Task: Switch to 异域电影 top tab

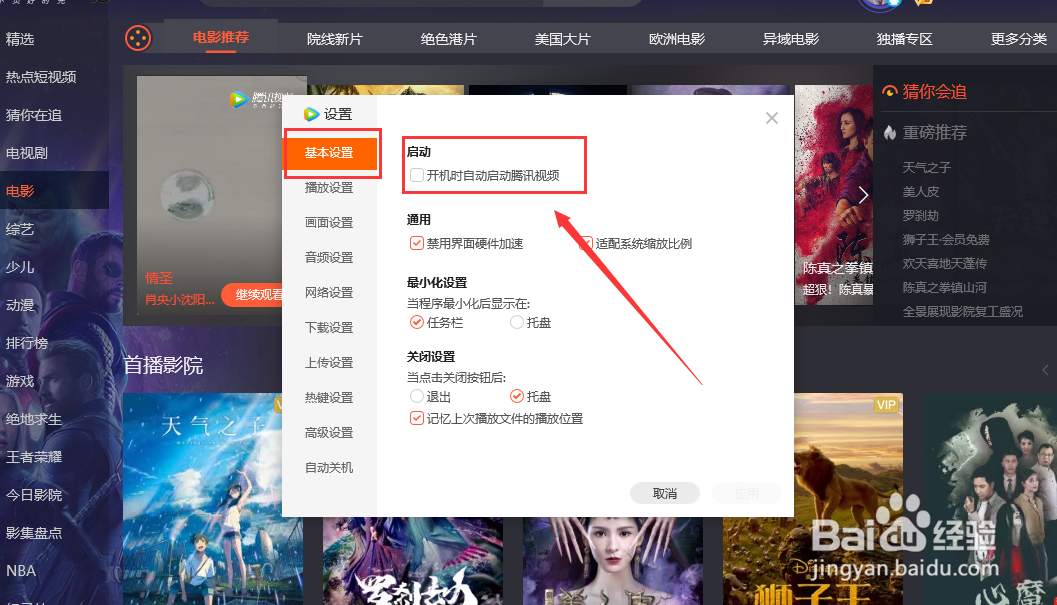Action: [791, 39]
